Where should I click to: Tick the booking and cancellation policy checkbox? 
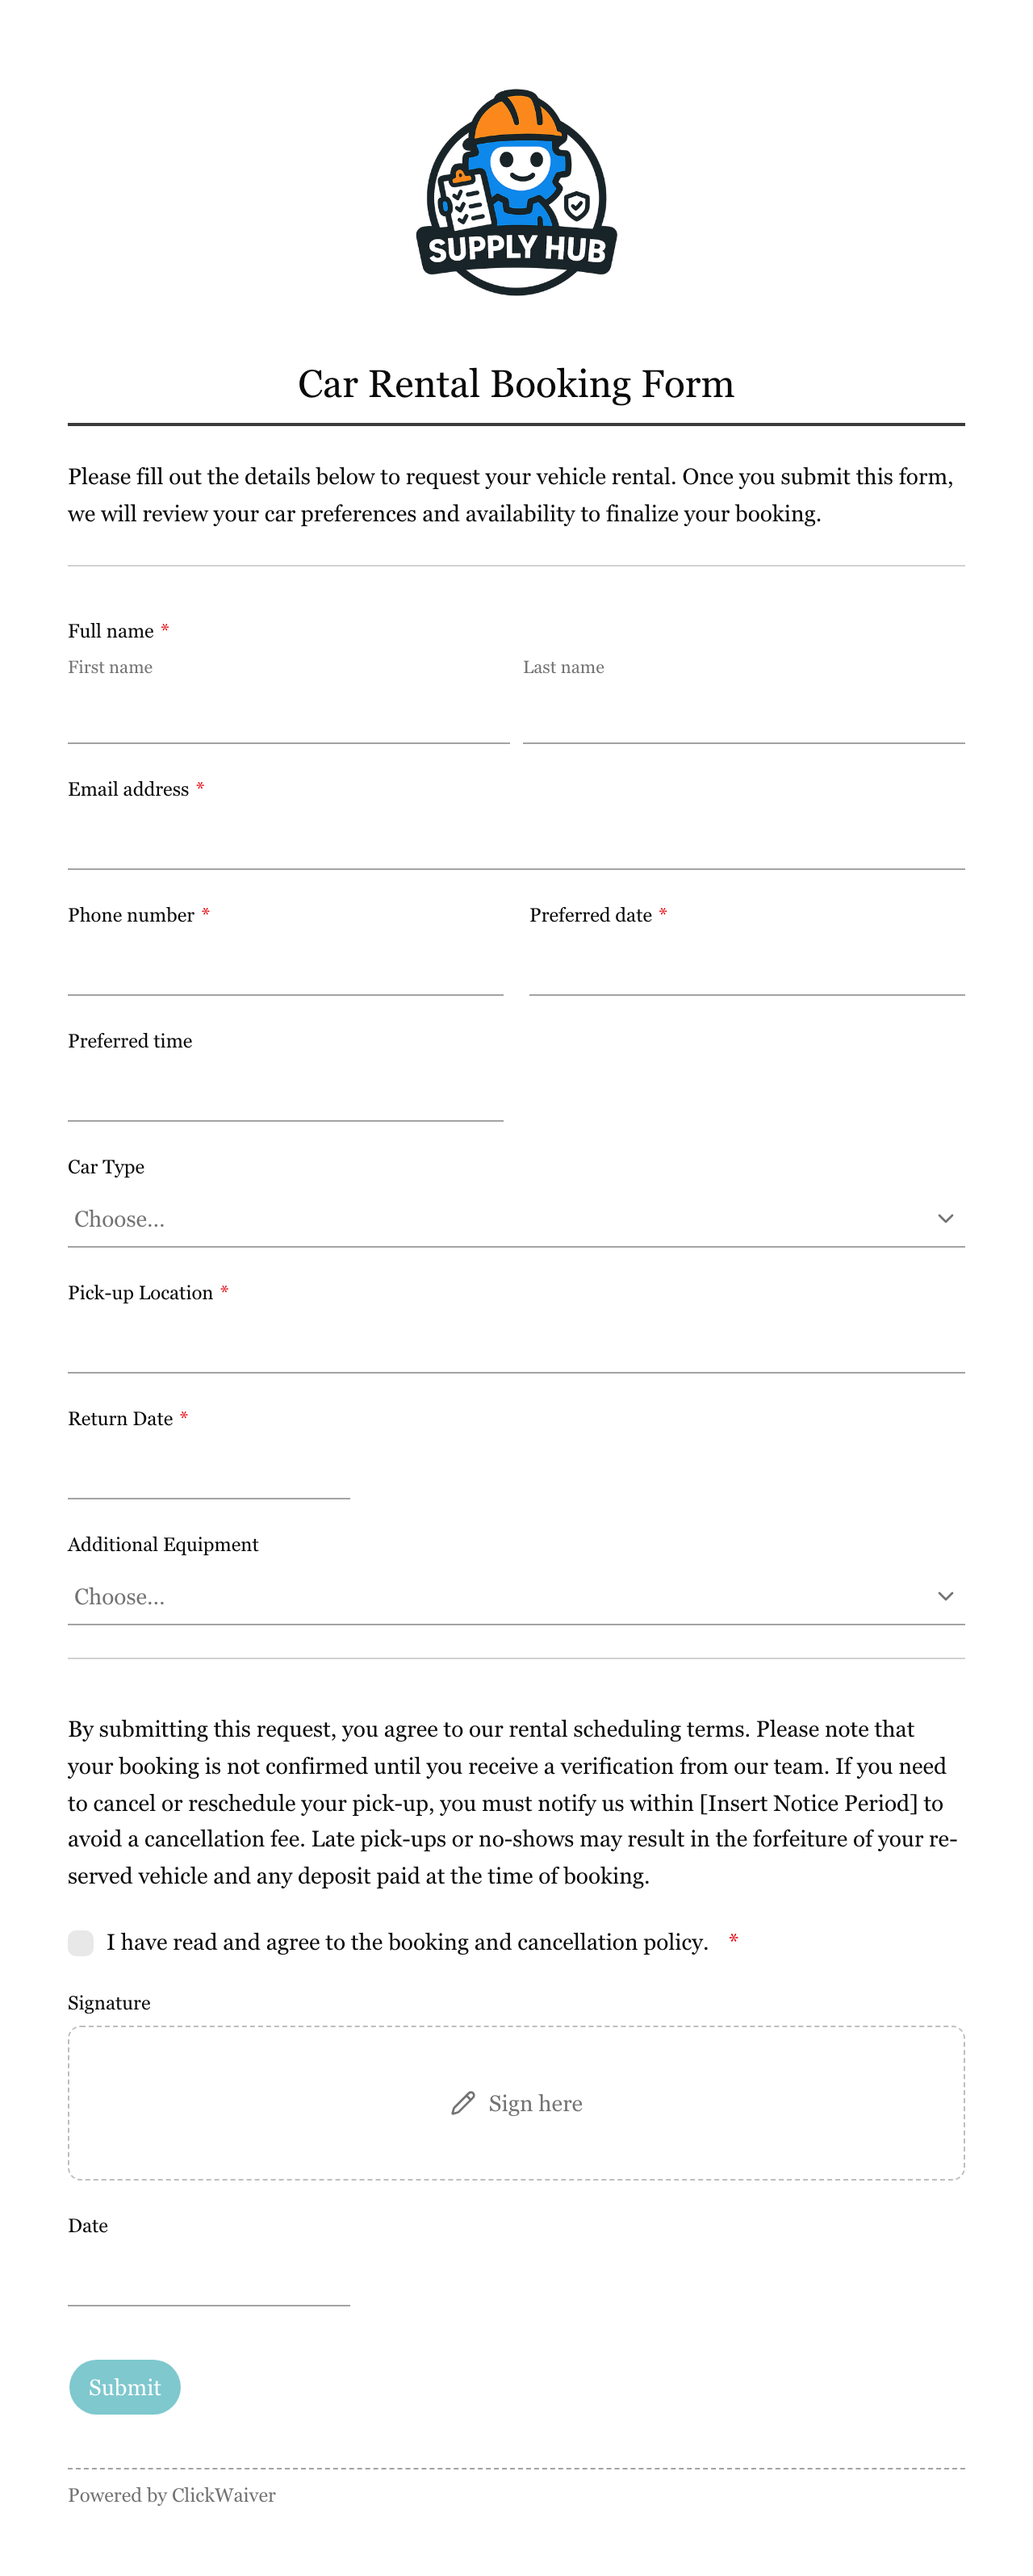pyautogui.click(x=81, y=1942)
